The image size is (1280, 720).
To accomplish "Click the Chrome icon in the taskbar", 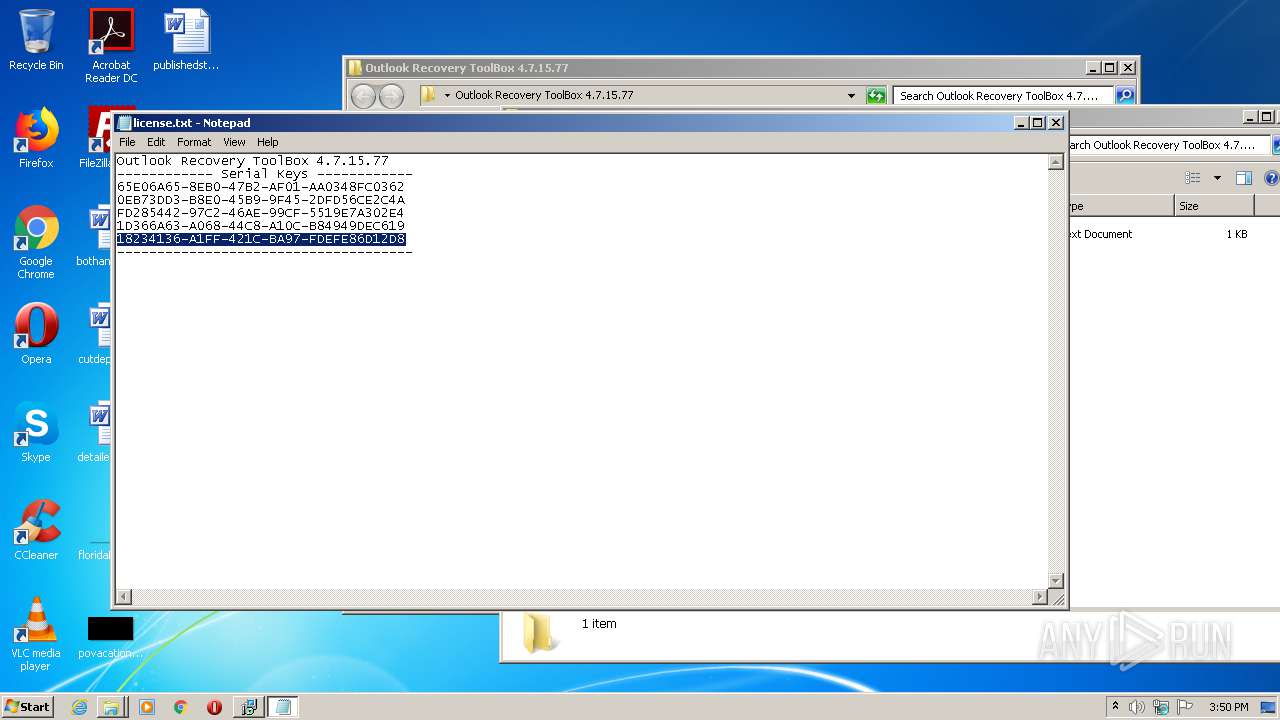I will click(180, 707).
